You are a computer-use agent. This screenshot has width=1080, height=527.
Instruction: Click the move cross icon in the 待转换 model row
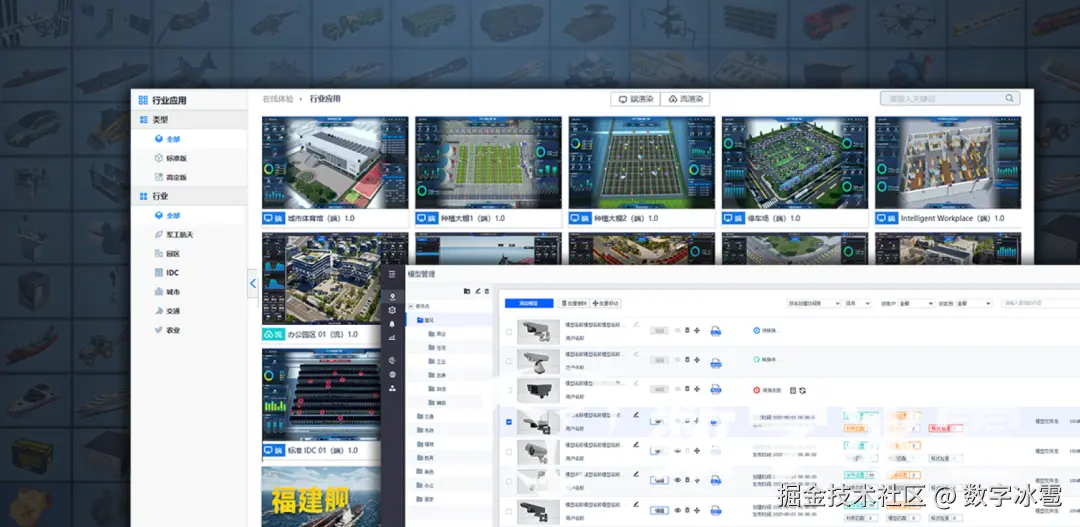click(697, 331)
